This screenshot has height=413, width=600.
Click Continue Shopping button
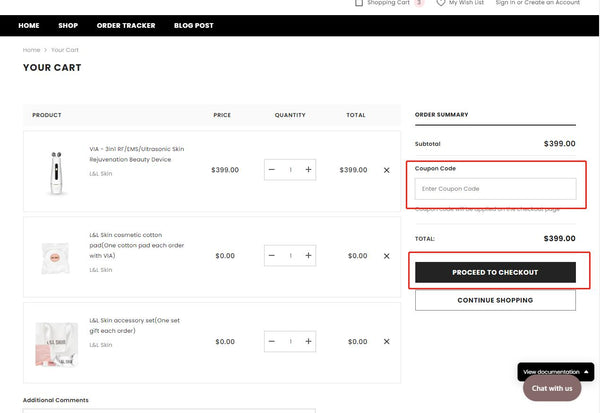click(x=495, y=300)
